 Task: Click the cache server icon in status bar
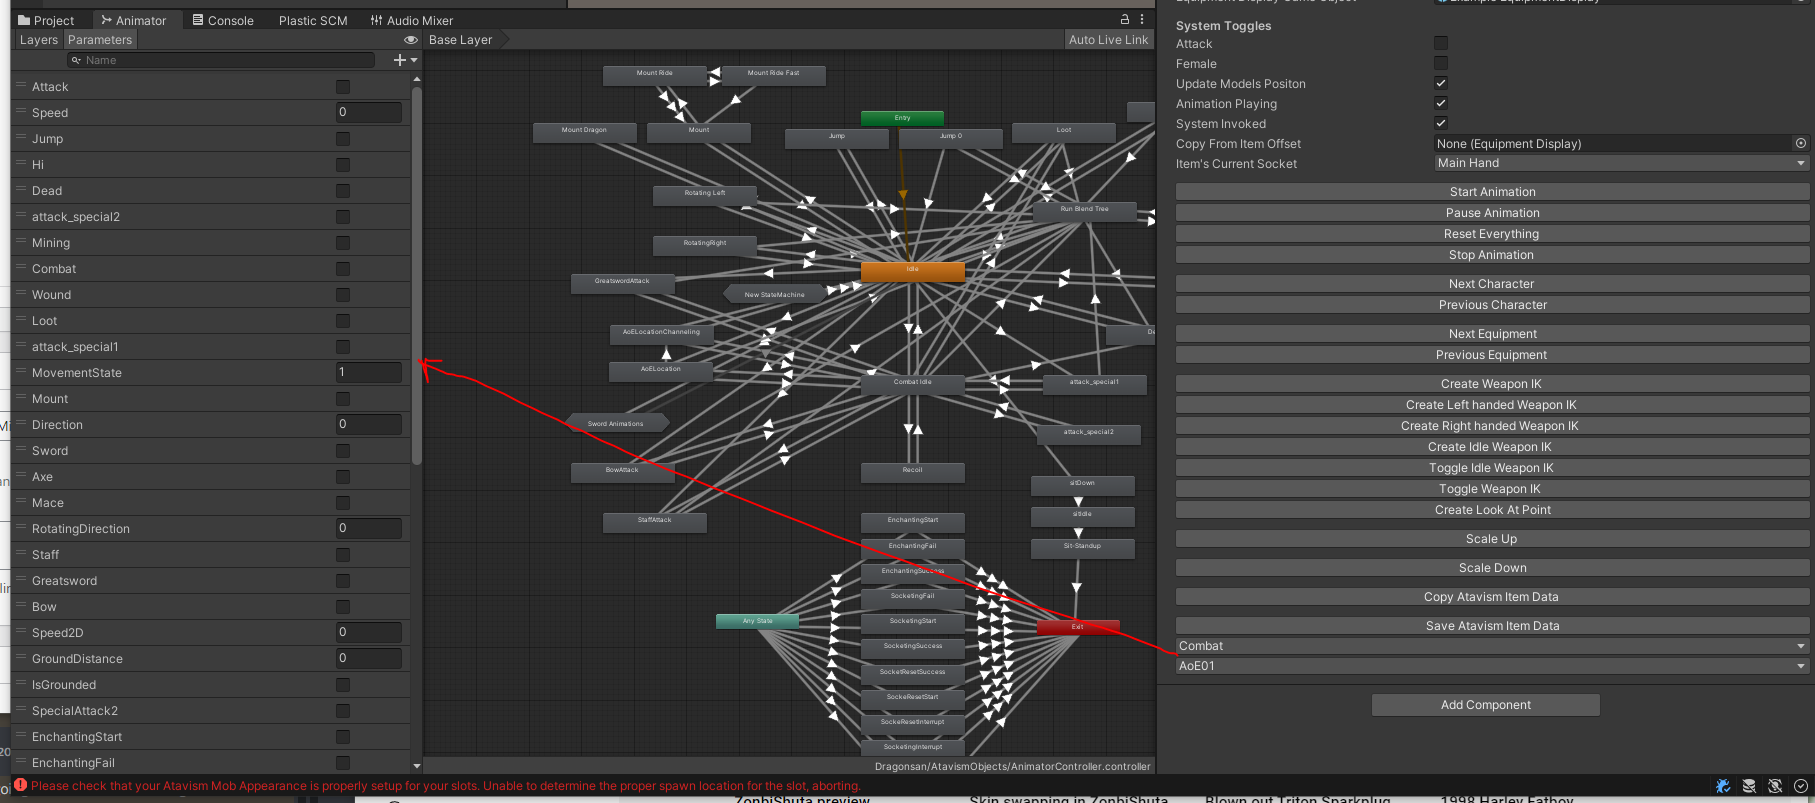pos(1749,786)
